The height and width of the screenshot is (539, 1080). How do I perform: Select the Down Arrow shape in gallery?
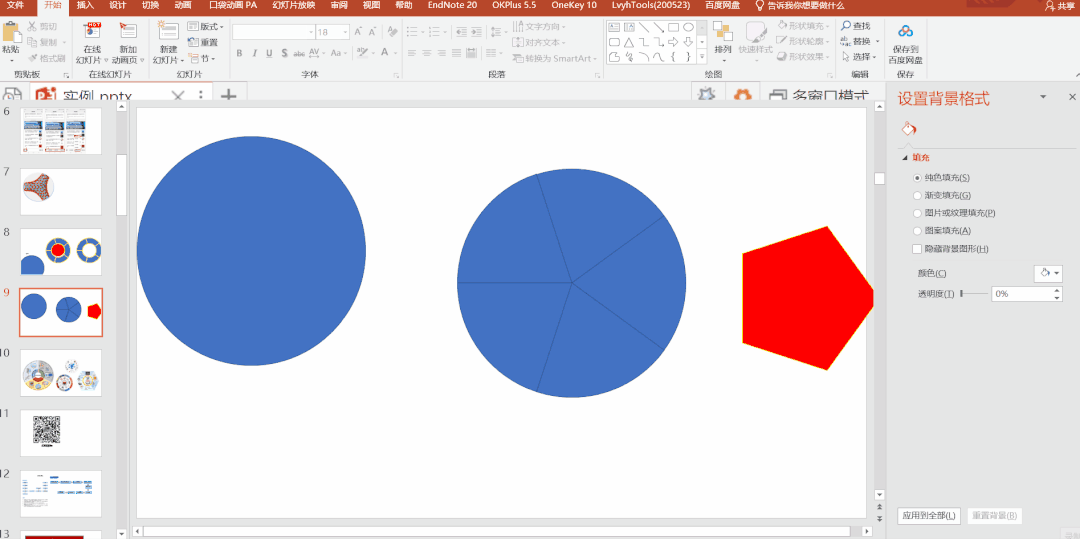point(688,42)
